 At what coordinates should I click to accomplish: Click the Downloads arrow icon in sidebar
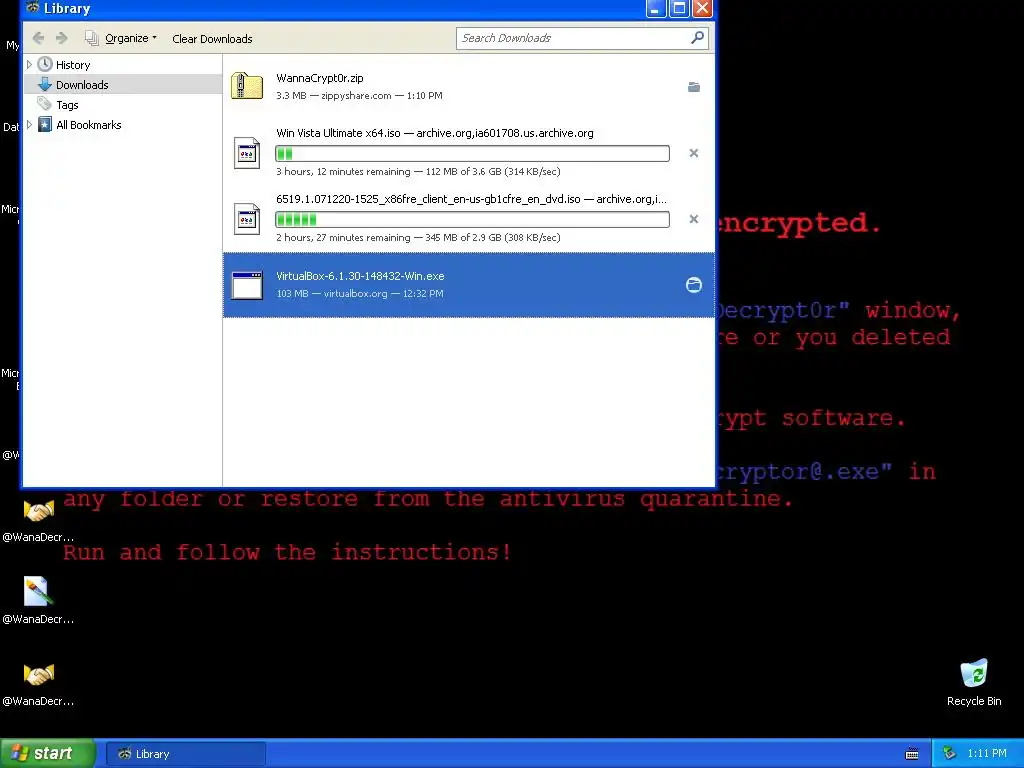point(44,84)
